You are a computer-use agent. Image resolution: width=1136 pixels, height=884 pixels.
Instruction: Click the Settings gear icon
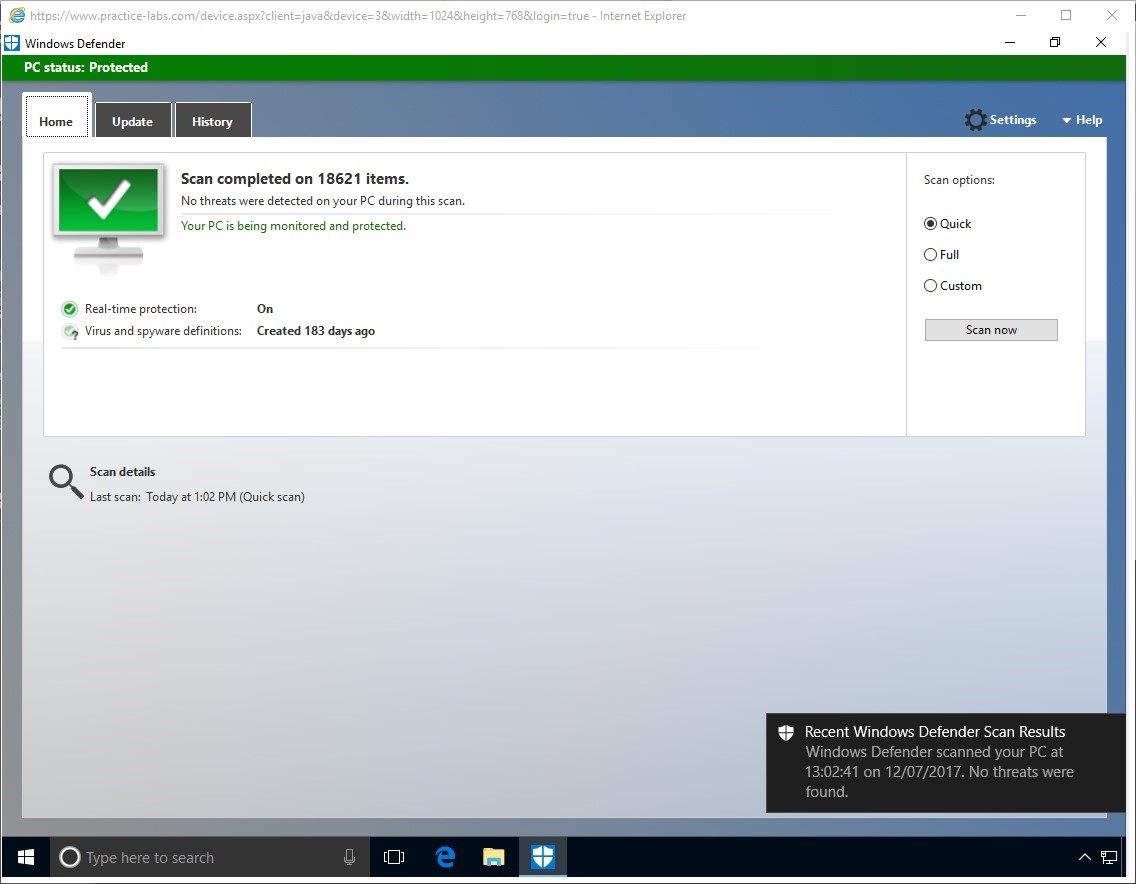click(x=975, y=120)
